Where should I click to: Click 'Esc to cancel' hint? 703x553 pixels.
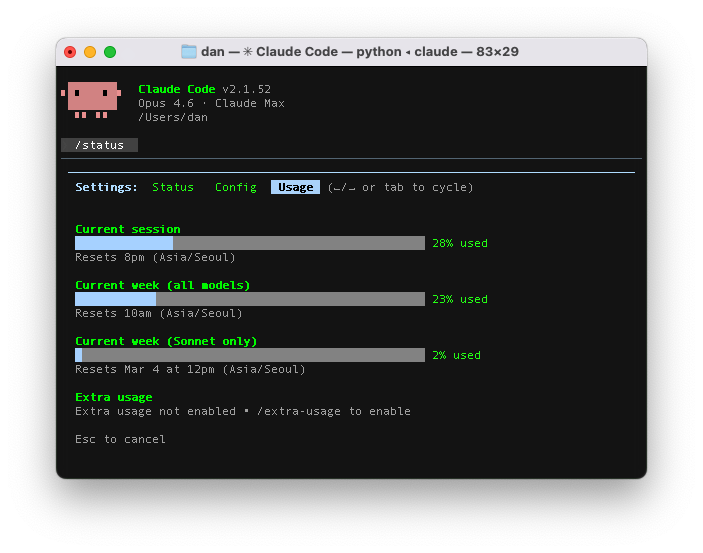click(x=120, y=439)
